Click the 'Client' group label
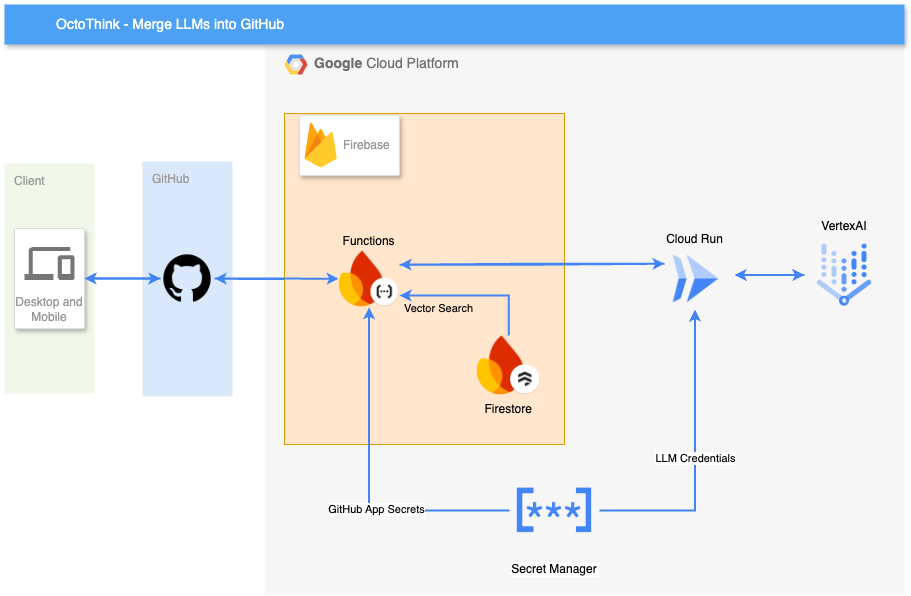911x596 pixels. click(x=29, y=181)
